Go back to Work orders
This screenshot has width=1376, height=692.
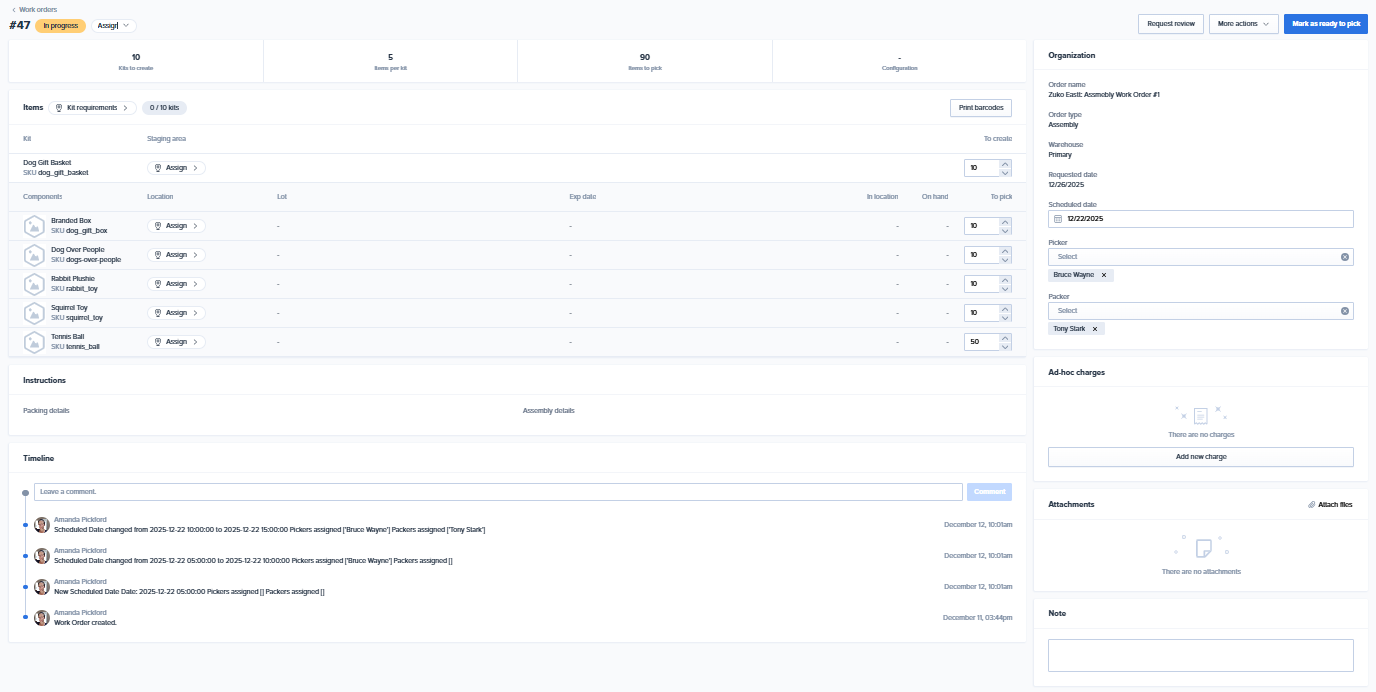(x=35, y=9)
